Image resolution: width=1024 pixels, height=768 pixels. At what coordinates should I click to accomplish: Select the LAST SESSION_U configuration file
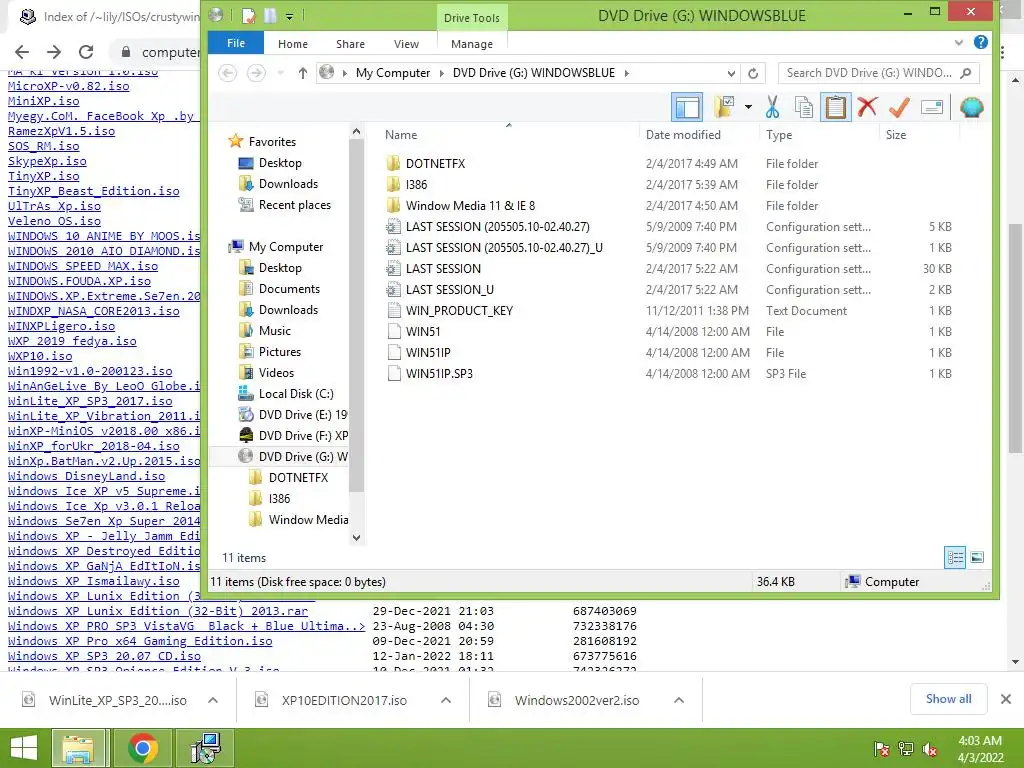point(449,290)
